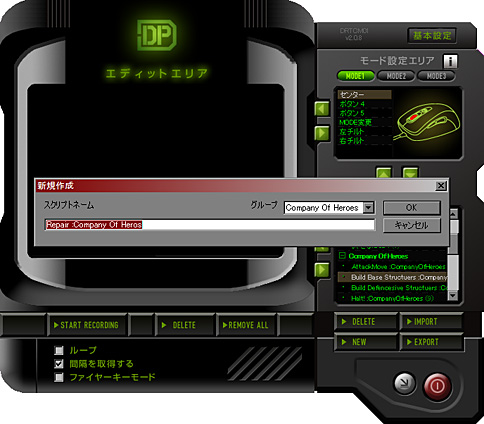
Task: Click the green right arrow beside script list
Action: pyautogui.click(x=322, y=269)
